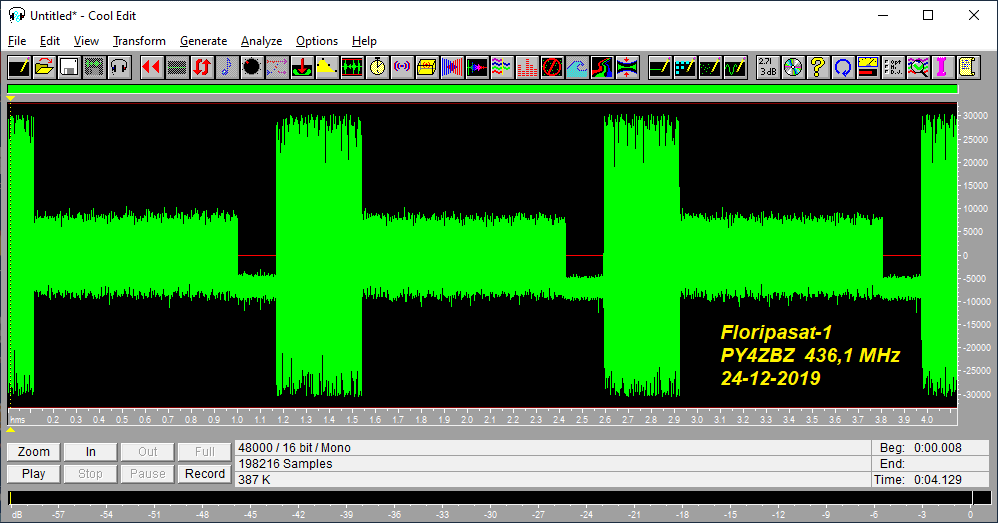Click the CD disc icon in toolbar
998x523 pixels.
pyautogui.click(x=792, y=67)
